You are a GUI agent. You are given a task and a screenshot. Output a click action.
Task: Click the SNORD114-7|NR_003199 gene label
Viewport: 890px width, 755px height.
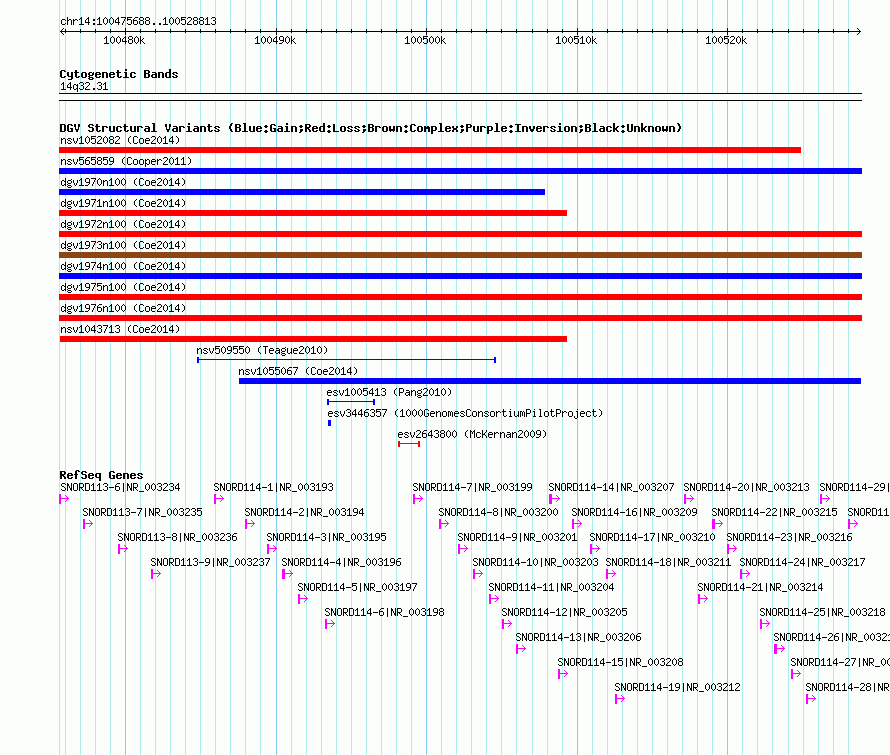pos(473,487)
